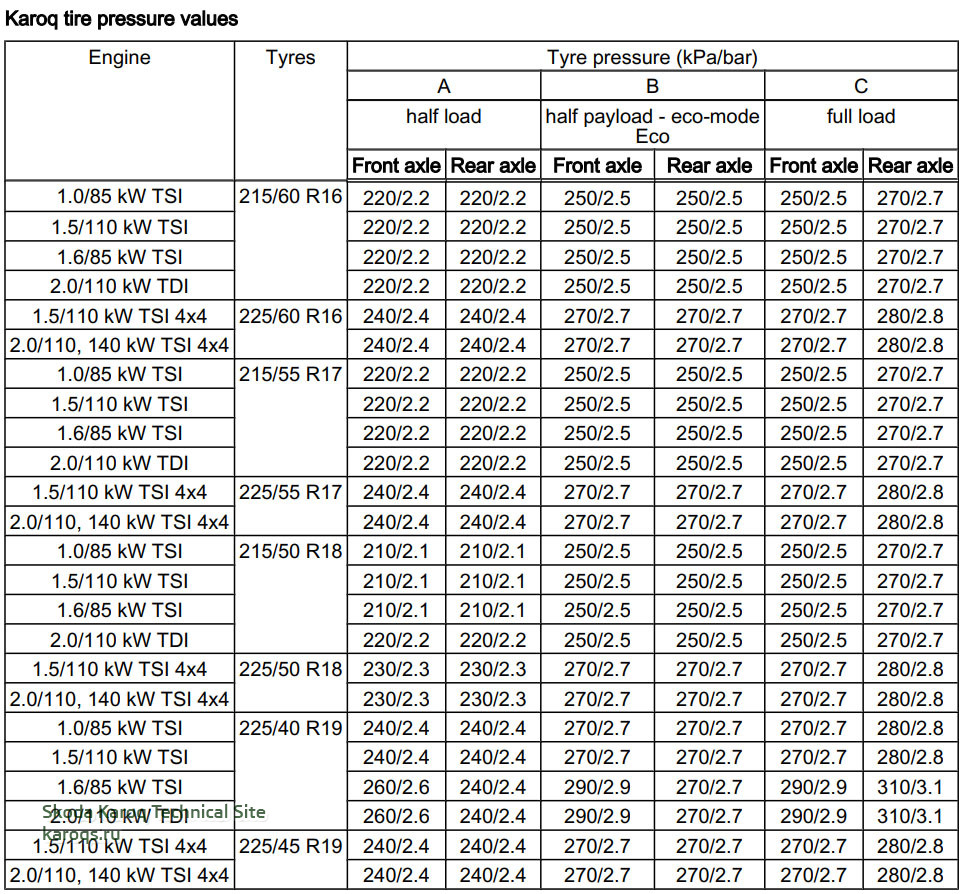Click '280/2.8' in the 225/55 R17 row
This screenshot has height=894, width=964.
(910, 492)
